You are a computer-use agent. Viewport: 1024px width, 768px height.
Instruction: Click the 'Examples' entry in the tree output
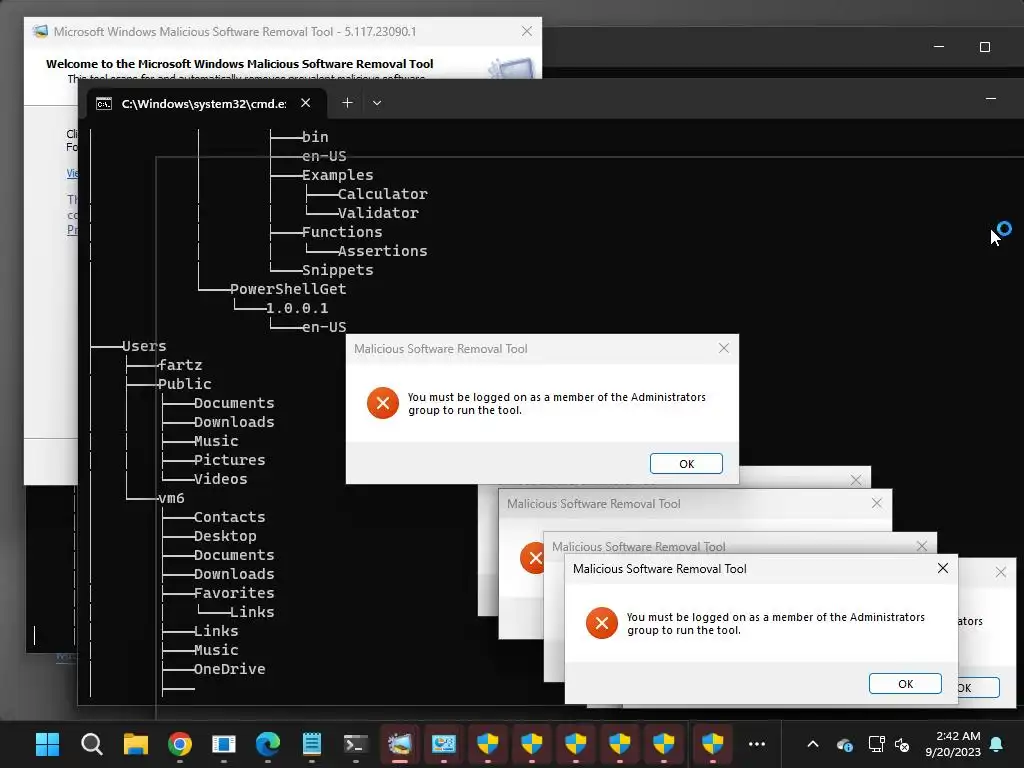338,175
